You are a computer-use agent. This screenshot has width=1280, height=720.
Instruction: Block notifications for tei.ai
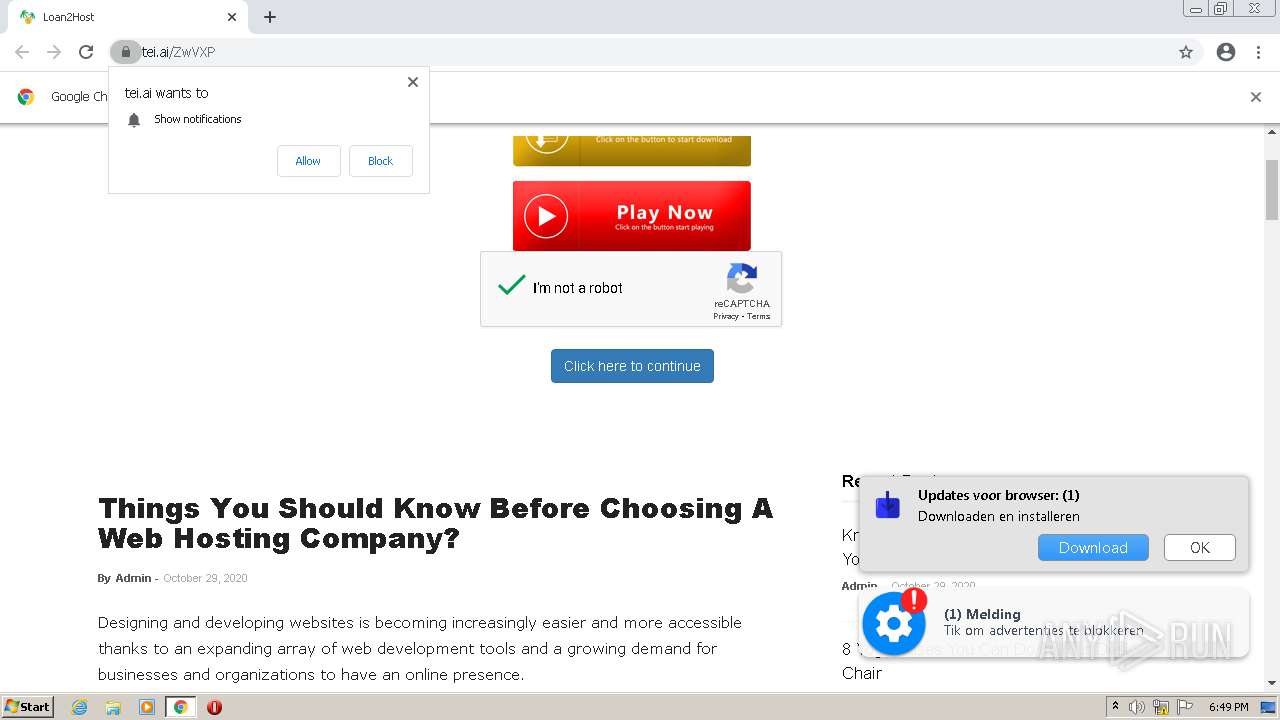click(381, 161)
